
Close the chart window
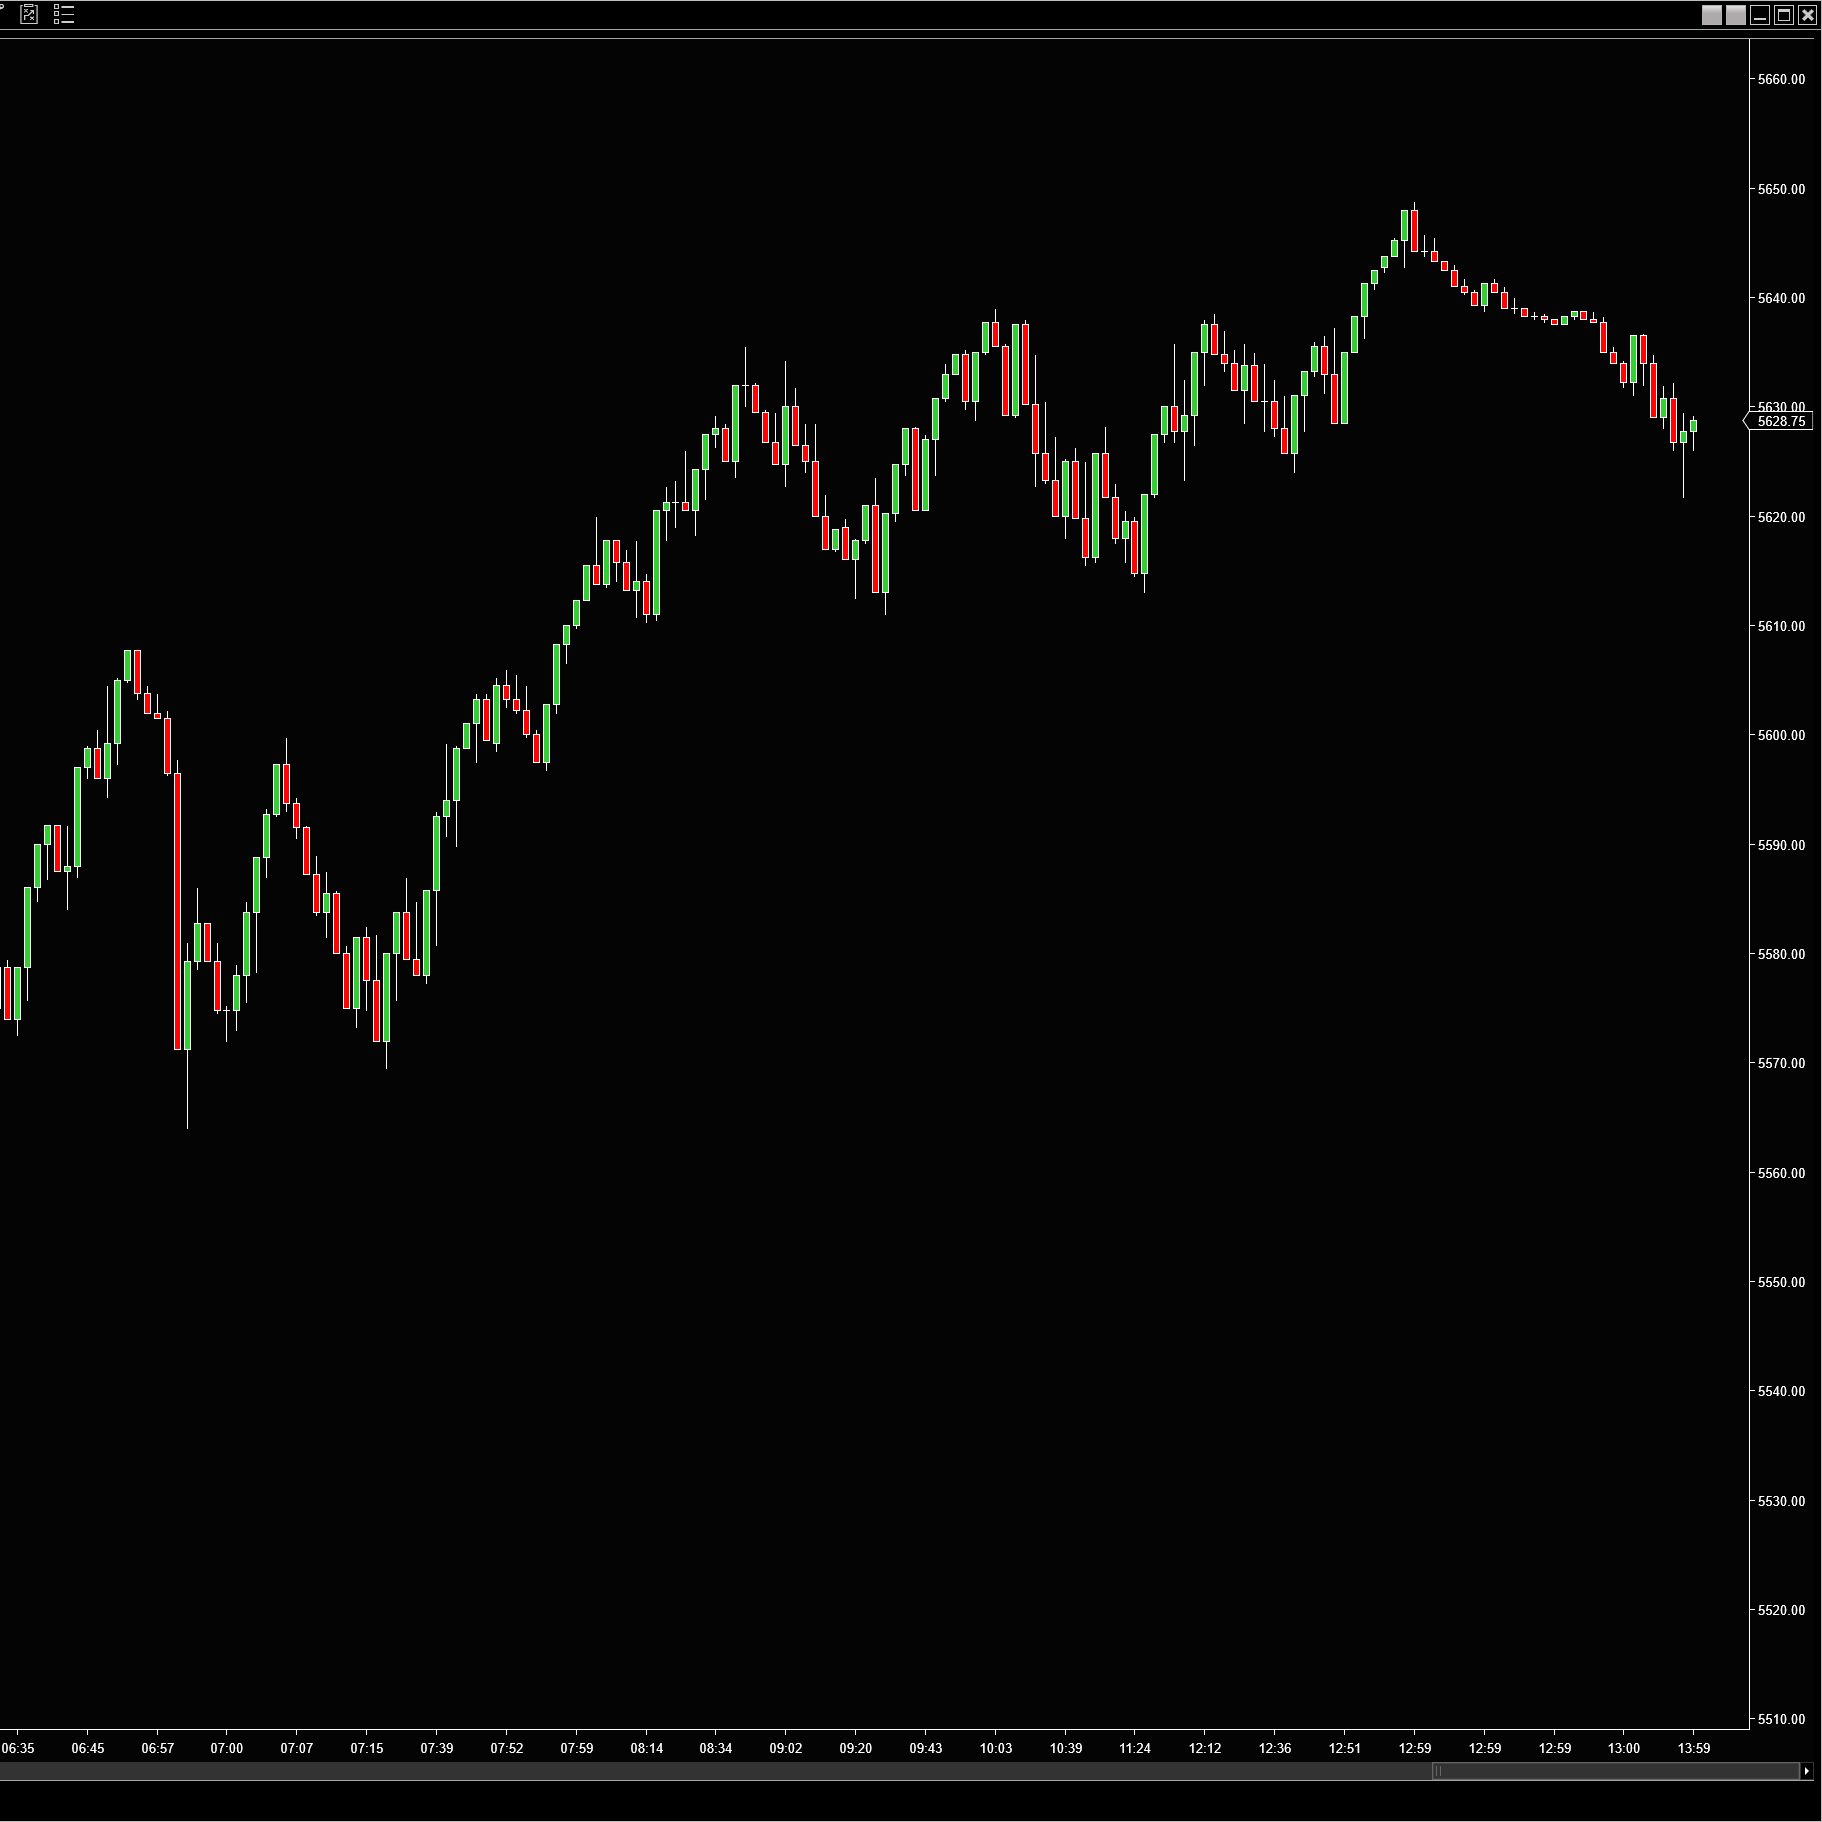[1807, 15]
